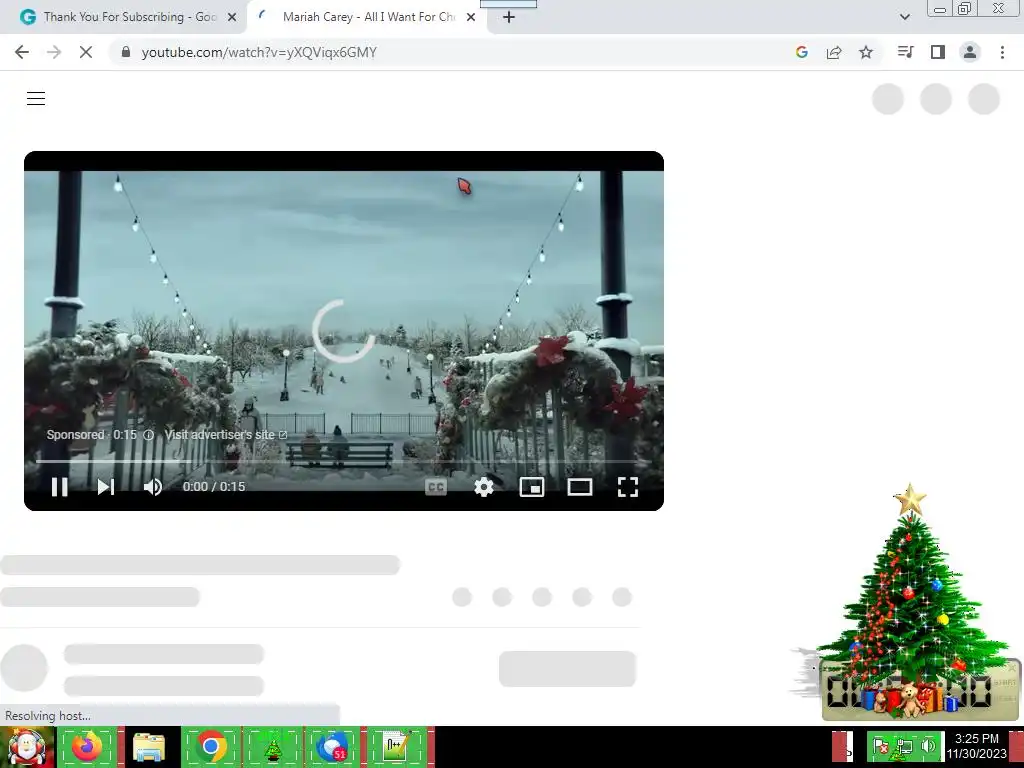
Task: Click video timestamp 0:00 / 0:15
Action: [214, 487]
